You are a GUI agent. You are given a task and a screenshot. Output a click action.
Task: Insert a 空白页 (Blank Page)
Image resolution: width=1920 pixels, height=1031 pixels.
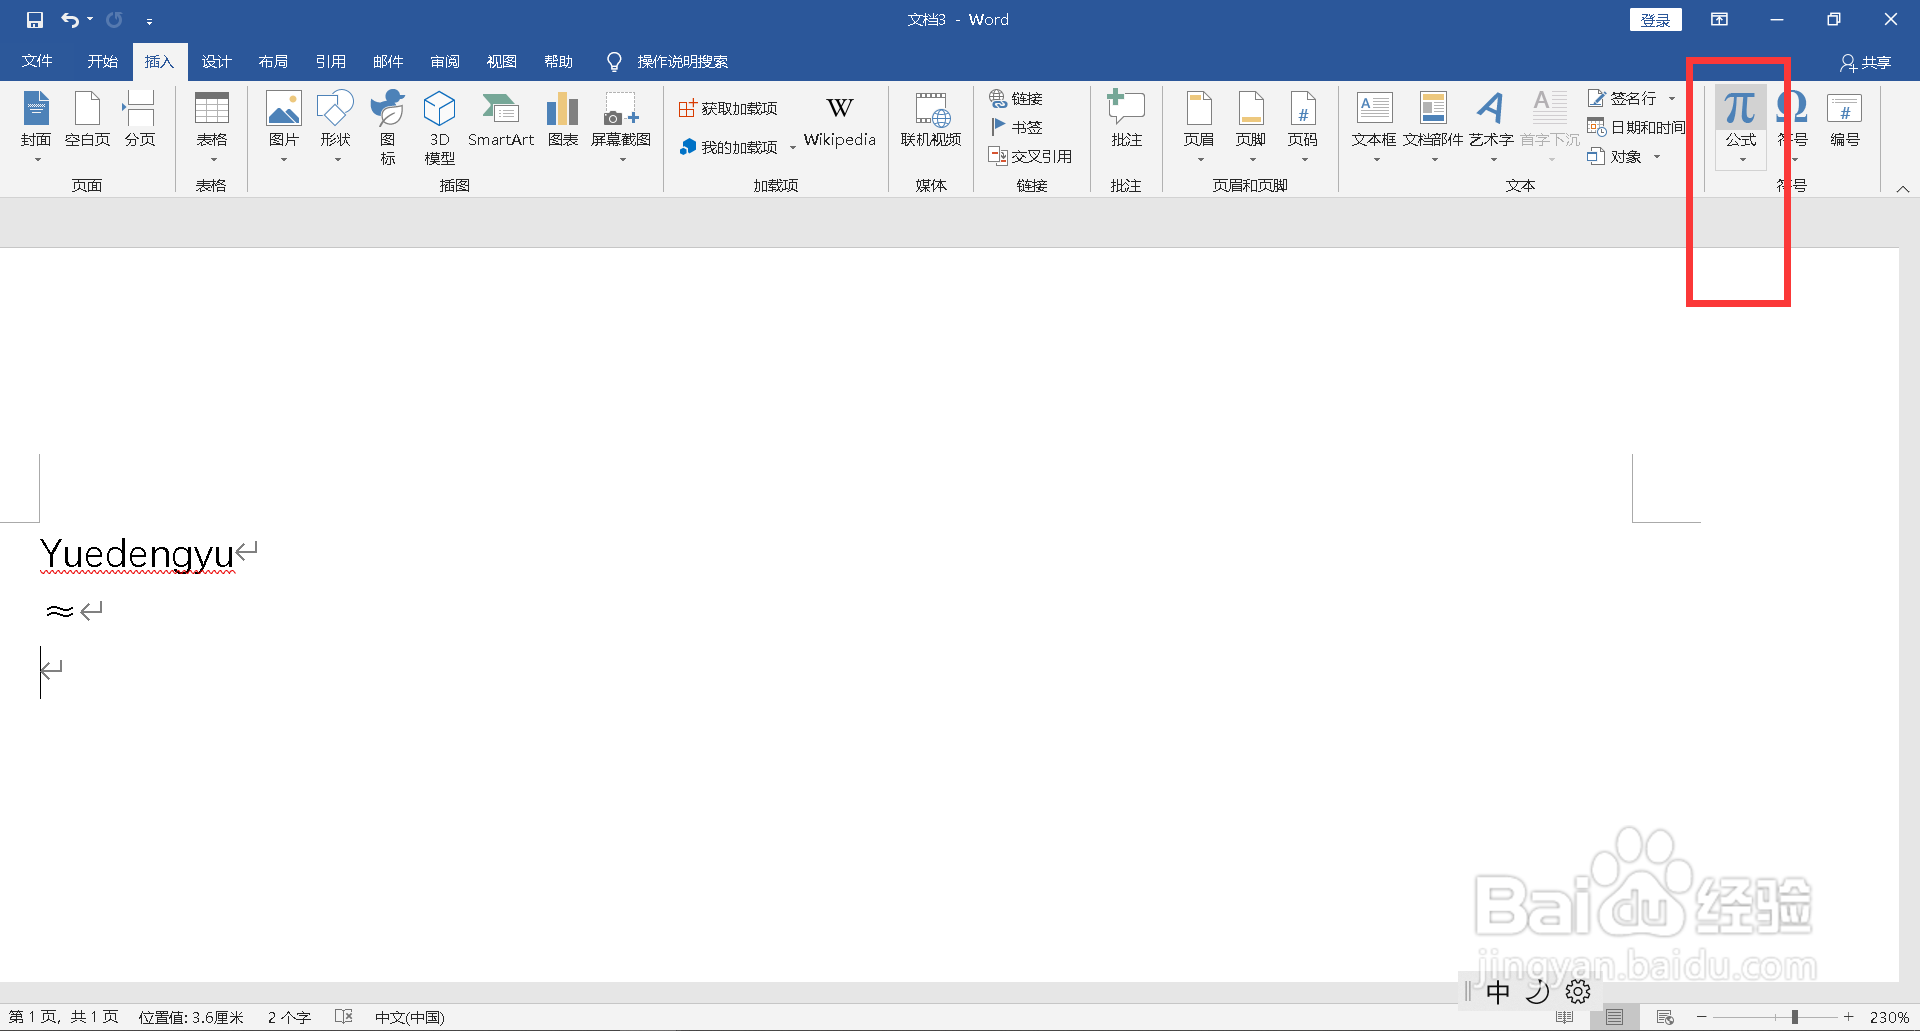(x=88, y=120)
